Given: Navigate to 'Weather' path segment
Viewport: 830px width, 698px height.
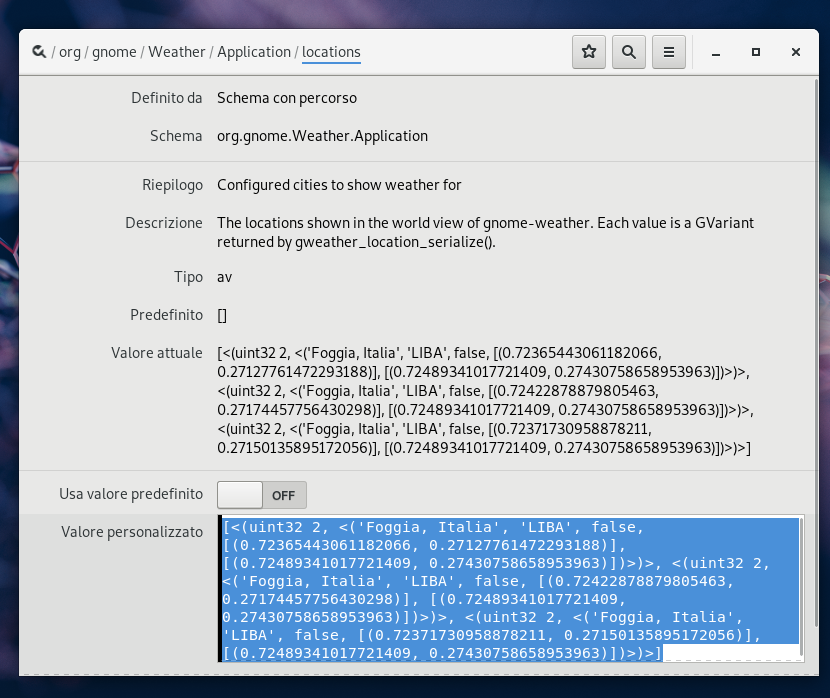Looking at the screenshot, I should [176, 52].
